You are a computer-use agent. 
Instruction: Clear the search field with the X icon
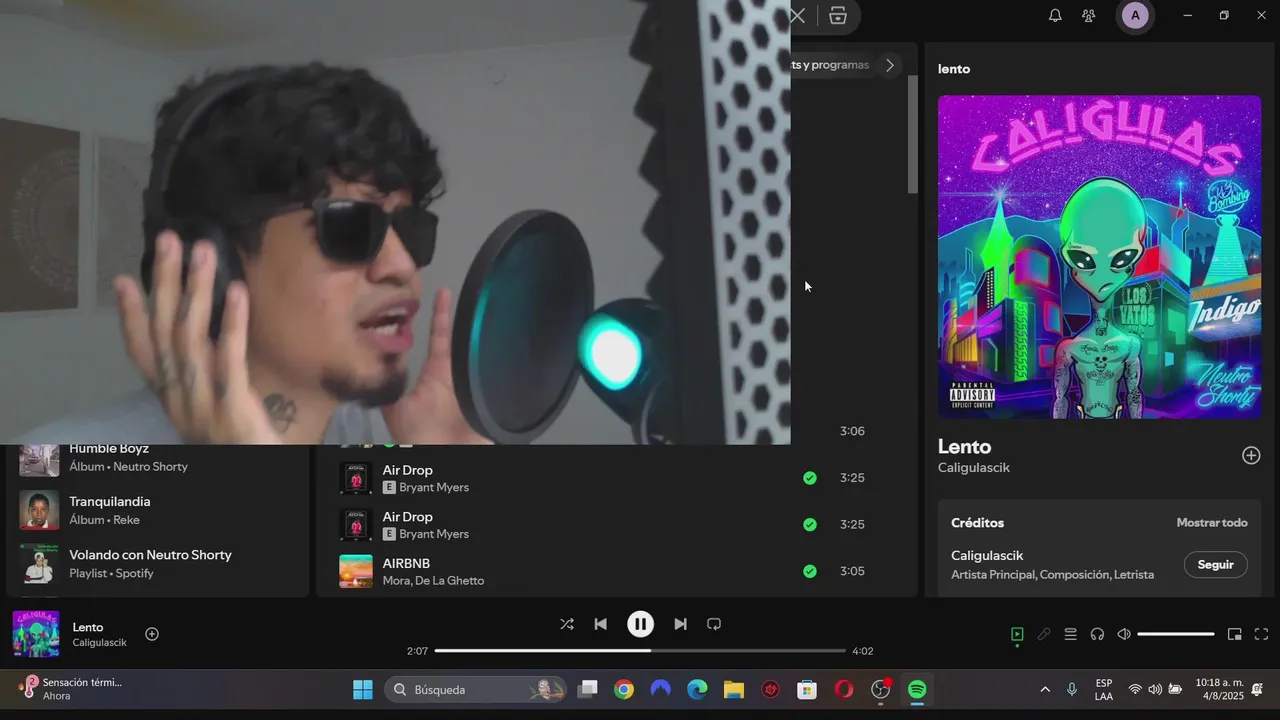pyautogui.click(x=798, y=16)
